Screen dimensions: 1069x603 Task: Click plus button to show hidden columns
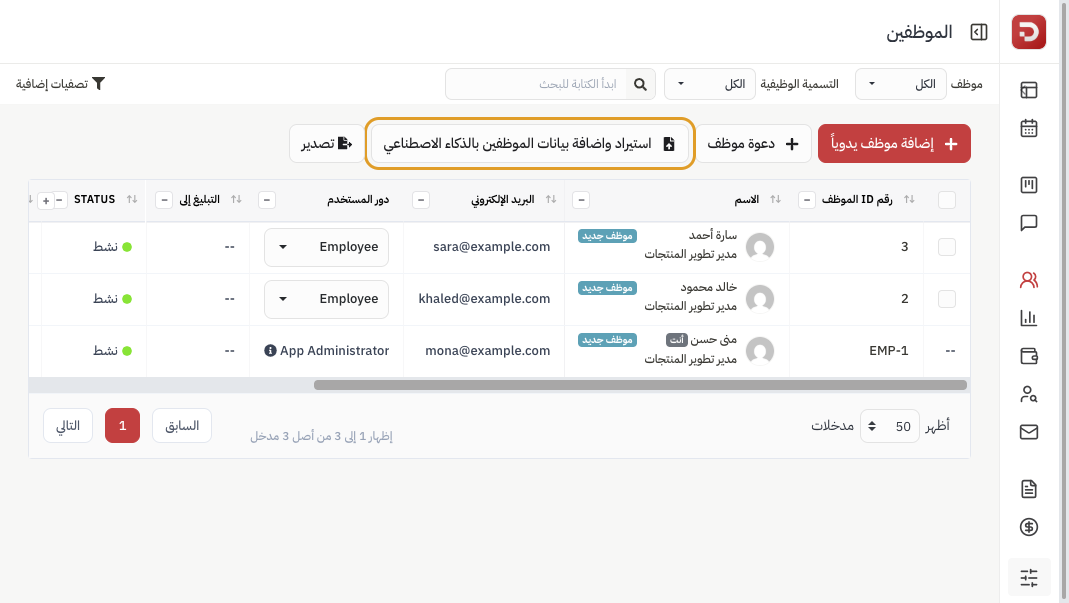pos(46,201)
